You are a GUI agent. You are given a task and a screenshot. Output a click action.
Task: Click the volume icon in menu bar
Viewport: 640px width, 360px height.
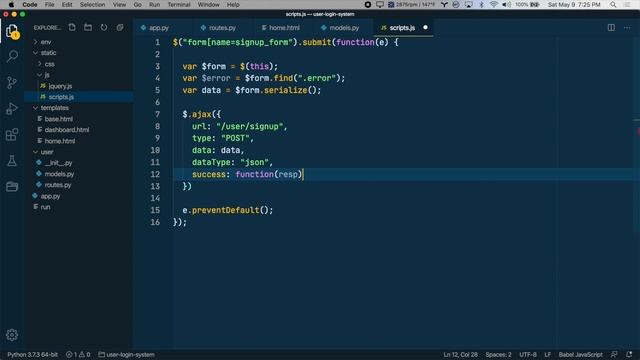506,4
